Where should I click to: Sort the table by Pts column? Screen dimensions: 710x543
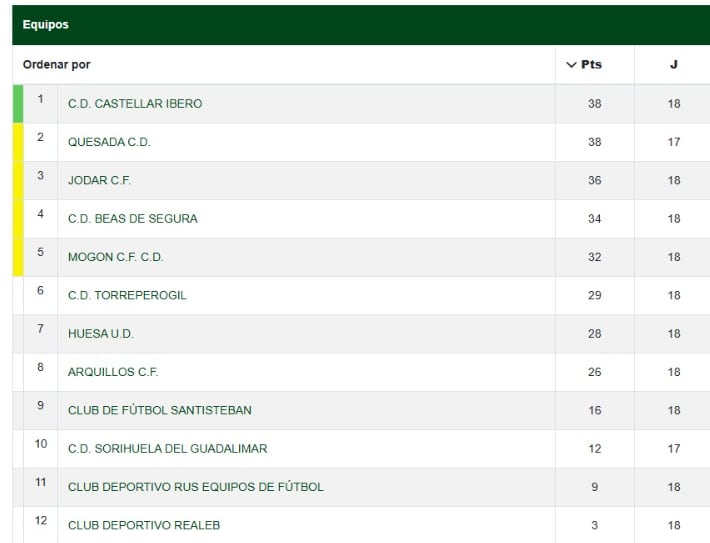tap(592, 65)
